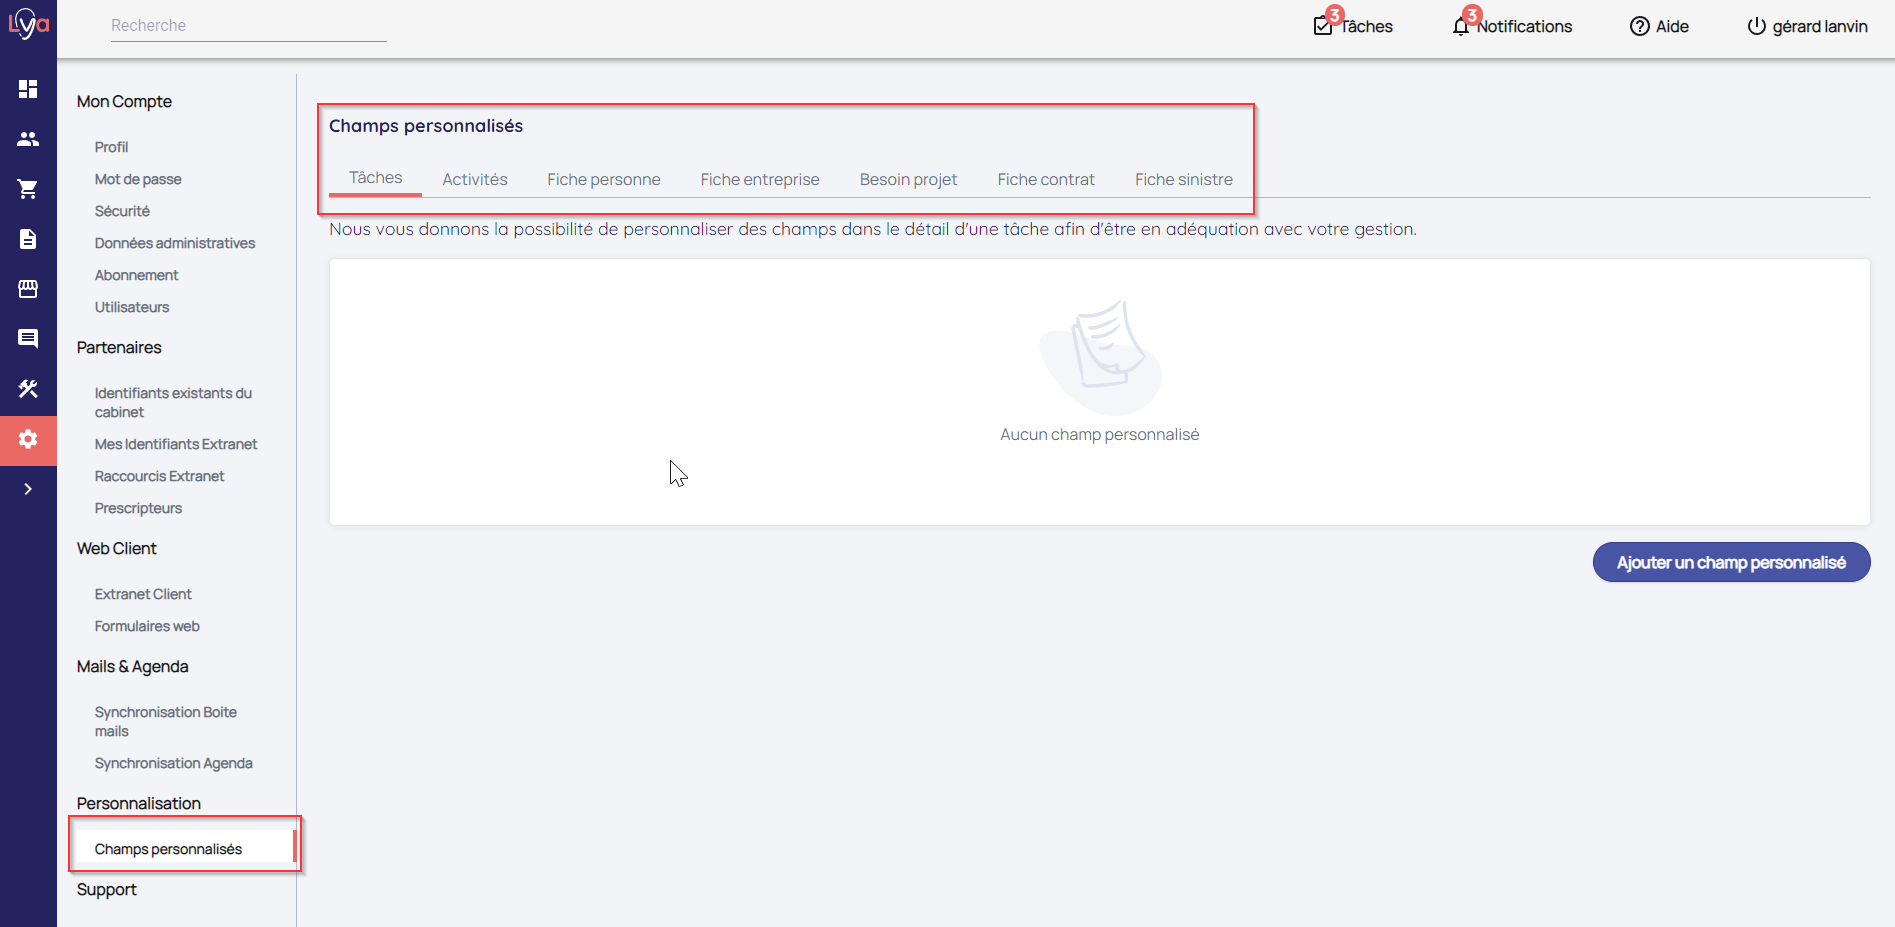Open the contacts people icon in sidebar

pyautogui.click(x=28, y=139)
